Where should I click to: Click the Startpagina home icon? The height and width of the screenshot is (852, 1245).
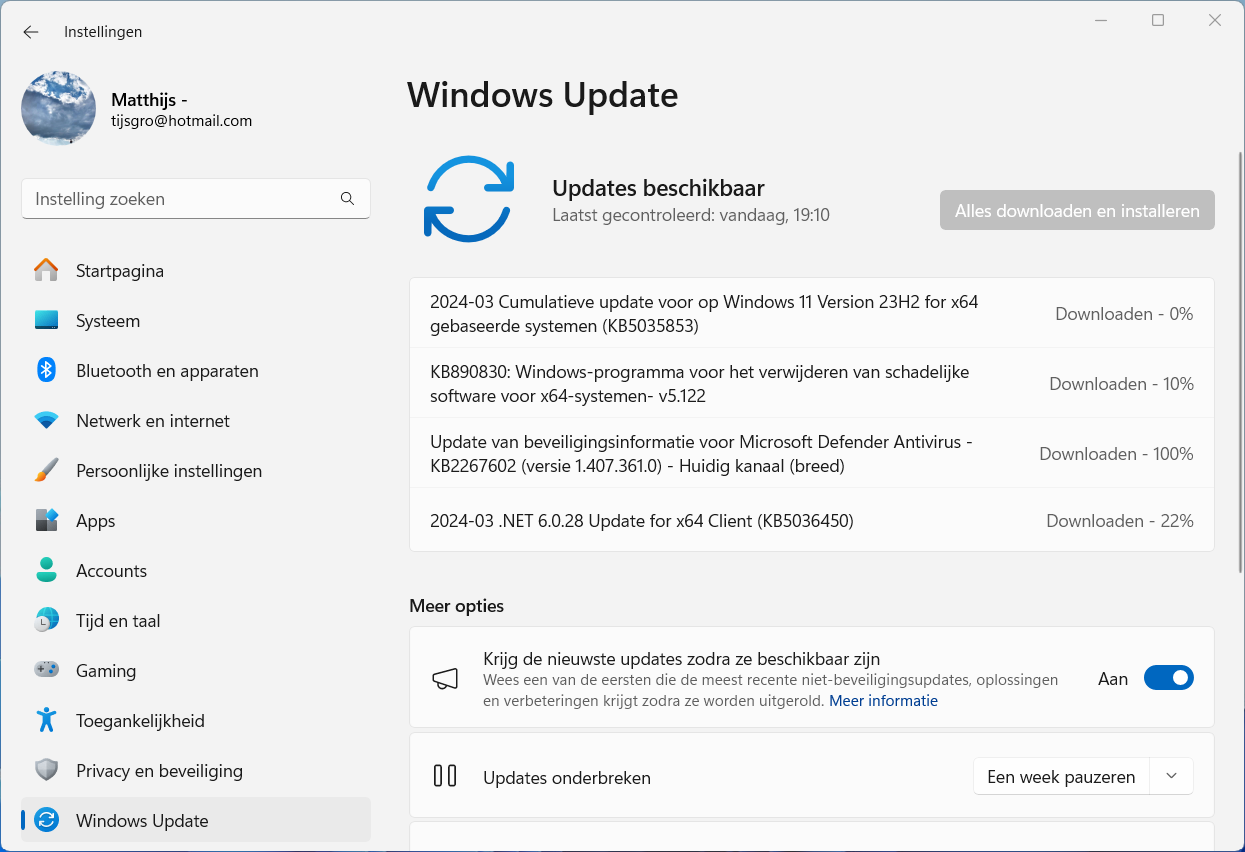pos(46,271)
